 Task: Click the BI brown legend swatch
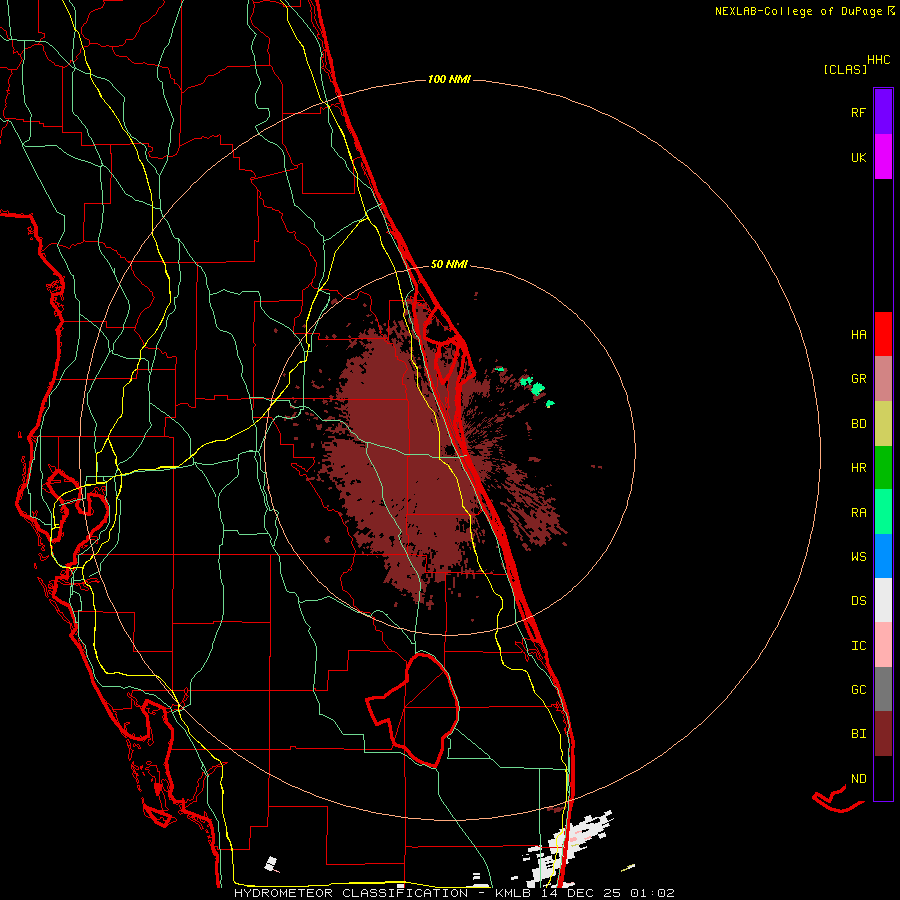coord(883,734)
